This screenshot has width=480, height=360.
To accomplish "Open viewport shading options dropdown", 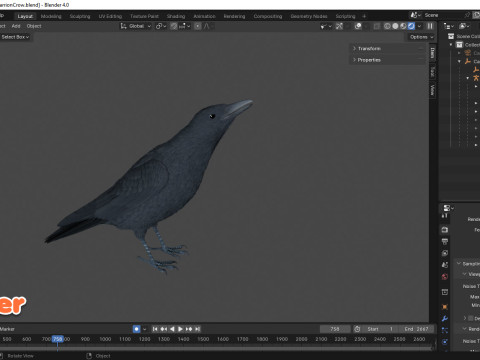I will coord(419,26).
